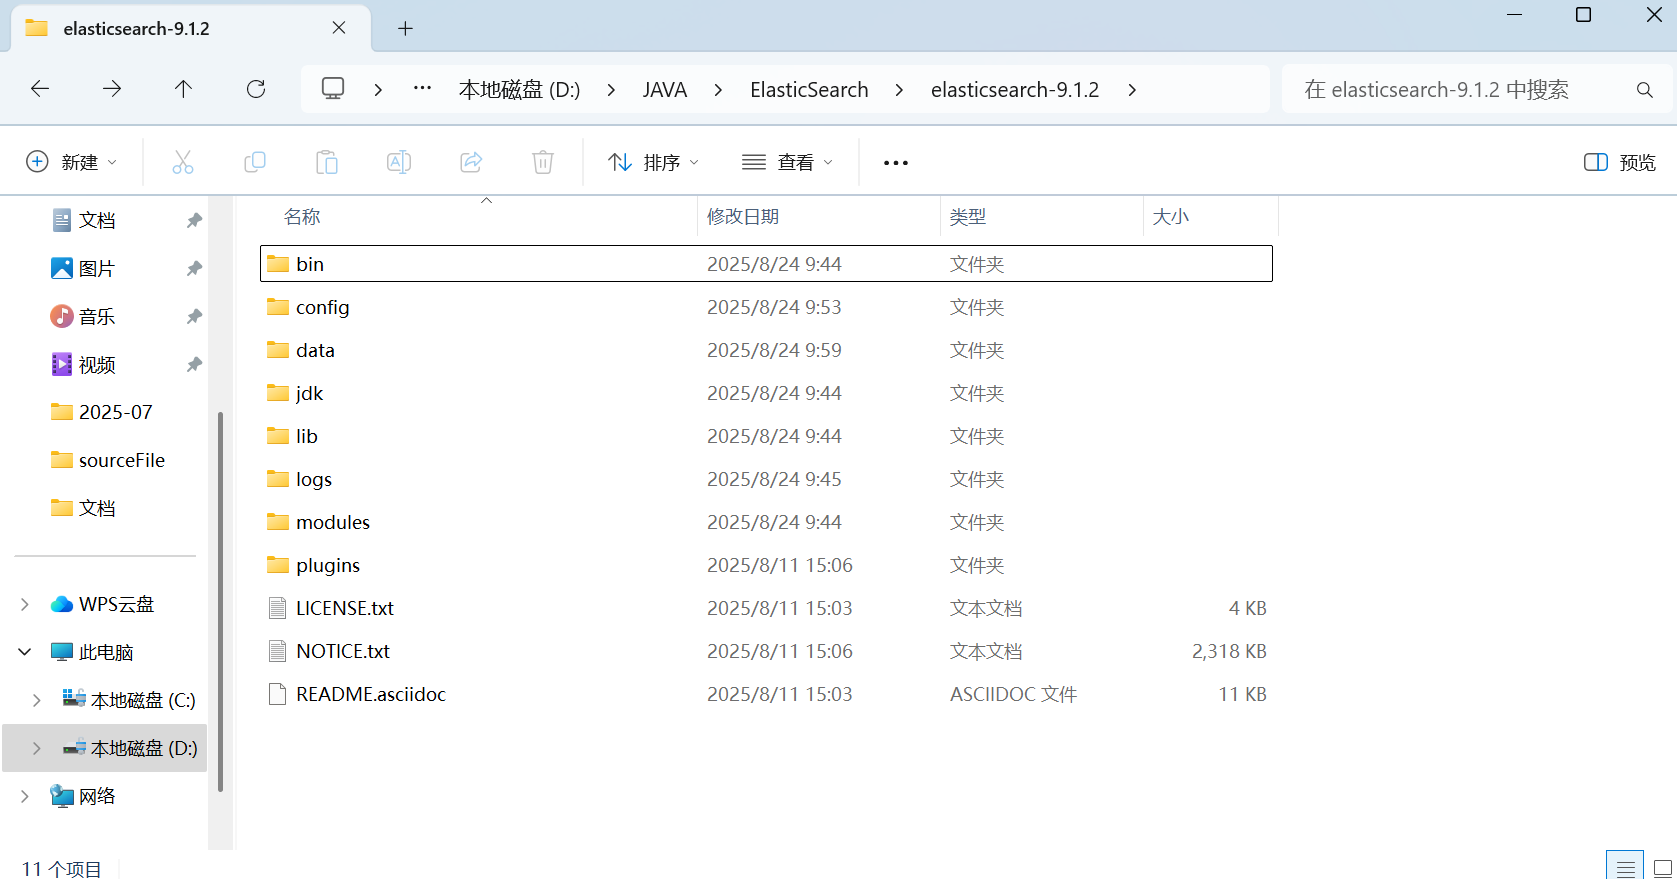Screen dimensions: 1677x879
Task: Go back with the back arrow
Action: 40,89
